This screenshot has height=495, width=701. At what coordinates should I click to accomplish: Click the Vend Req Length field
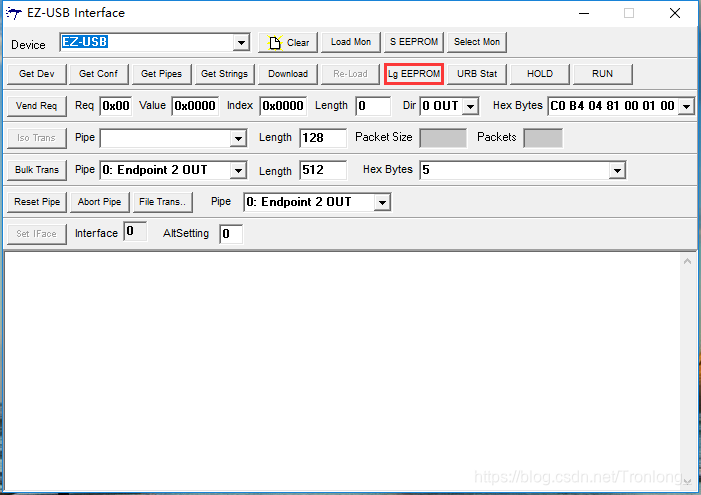coord(373,106)
